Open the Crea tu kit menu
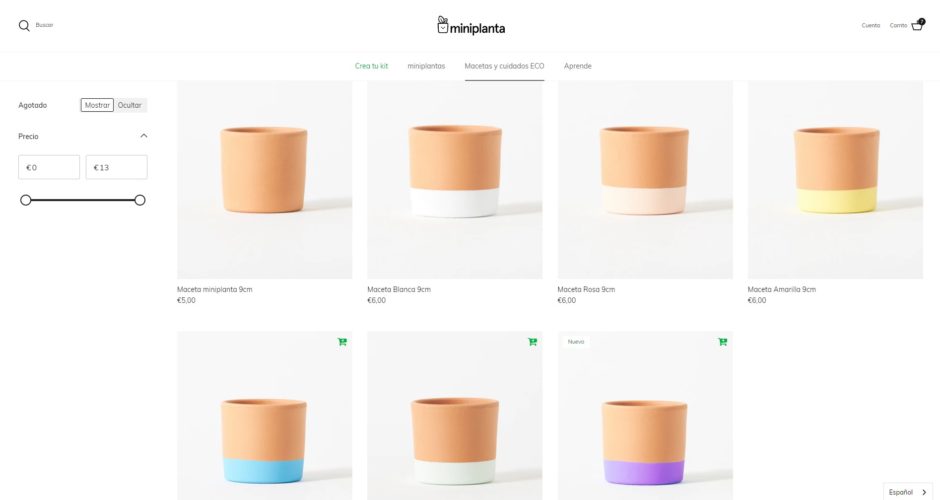The height and width of the screenshot is (500, 940). click(x=371, y=66)
